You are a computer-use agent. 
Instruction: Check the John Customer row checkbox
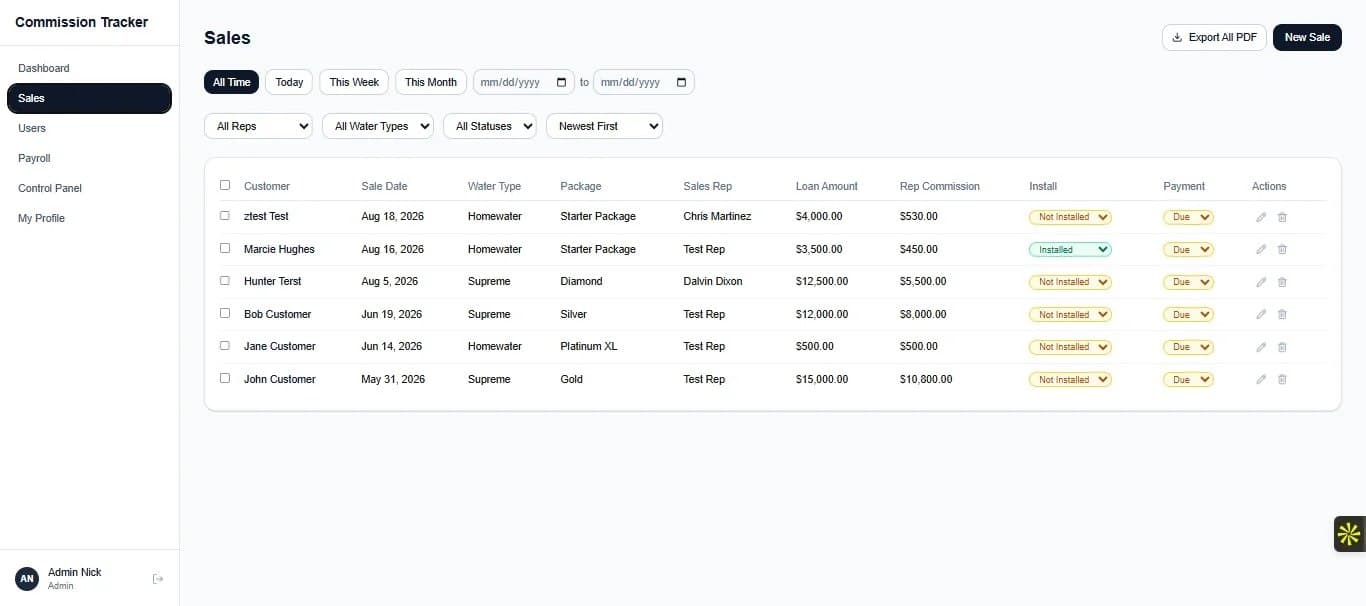coord(225,378)
